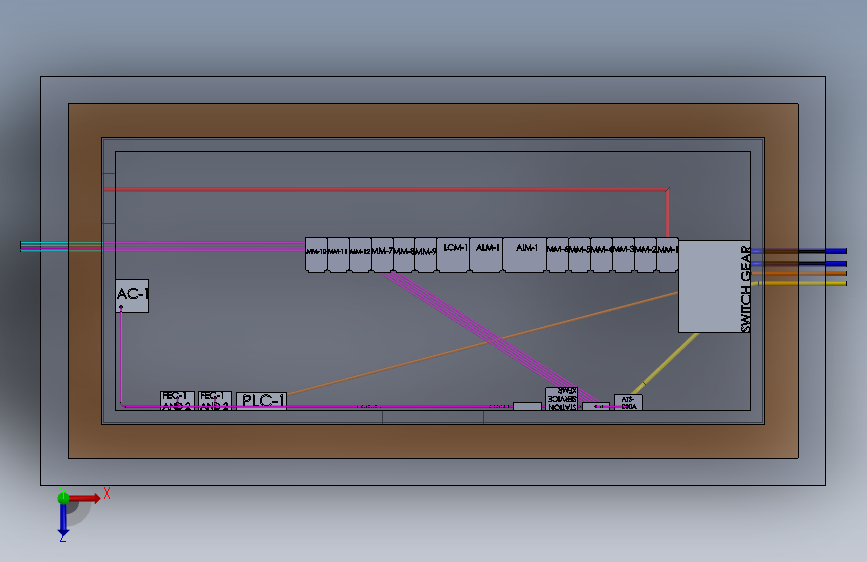Select the brown wall band at top
The image size is (867, 562).
(x=433, y=121)
